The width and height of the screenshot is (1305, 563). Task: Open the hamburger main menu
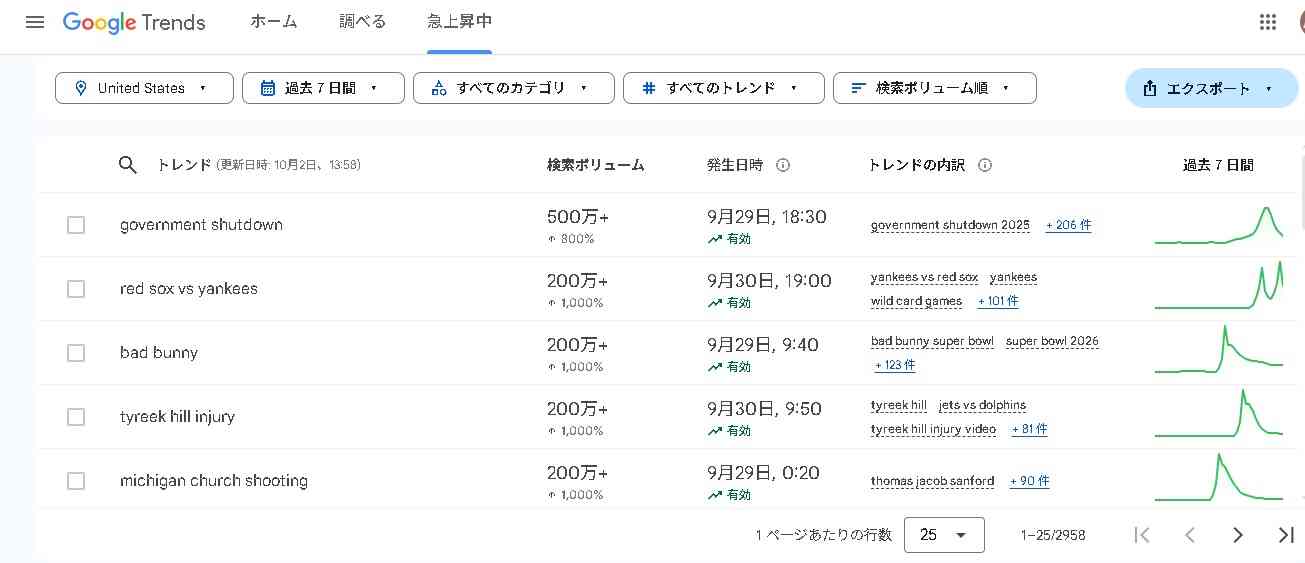tap(35, 22)
